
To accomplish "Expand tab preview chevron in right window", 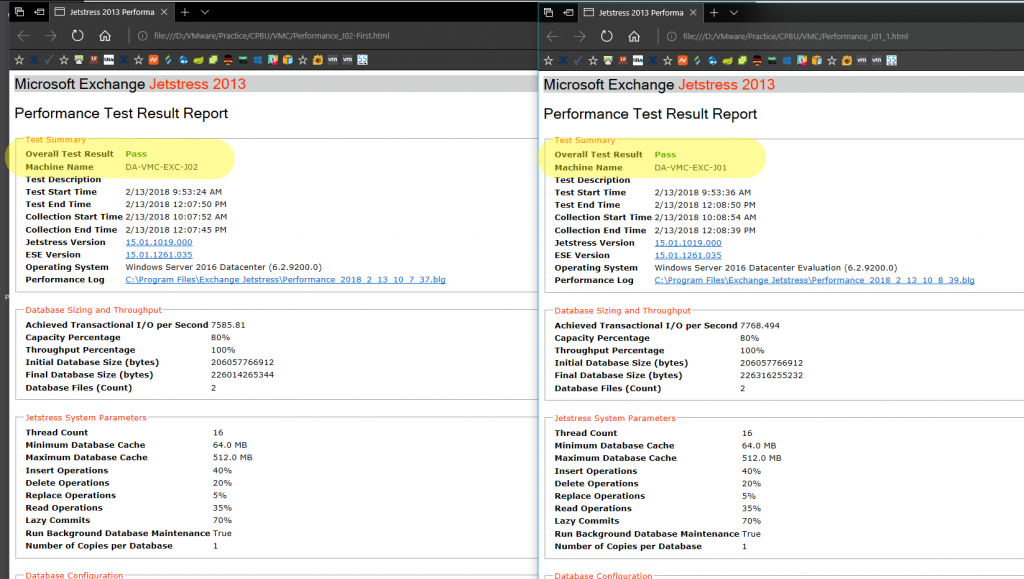I will (733, 11).
